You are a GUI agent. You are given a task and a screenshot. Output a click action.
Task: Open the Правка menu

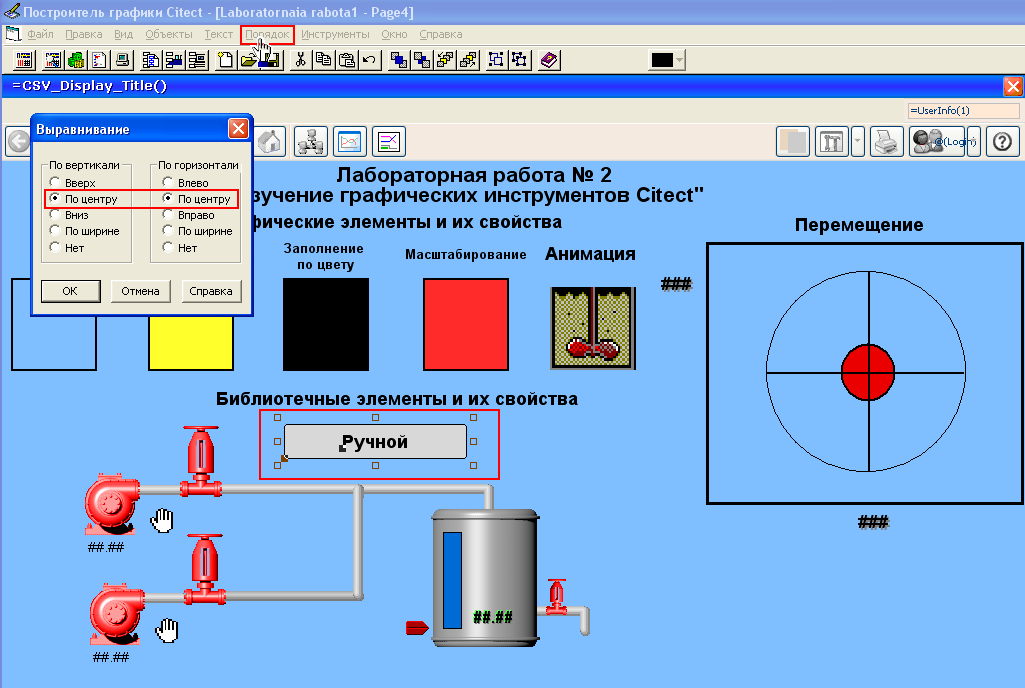[84, 34]
